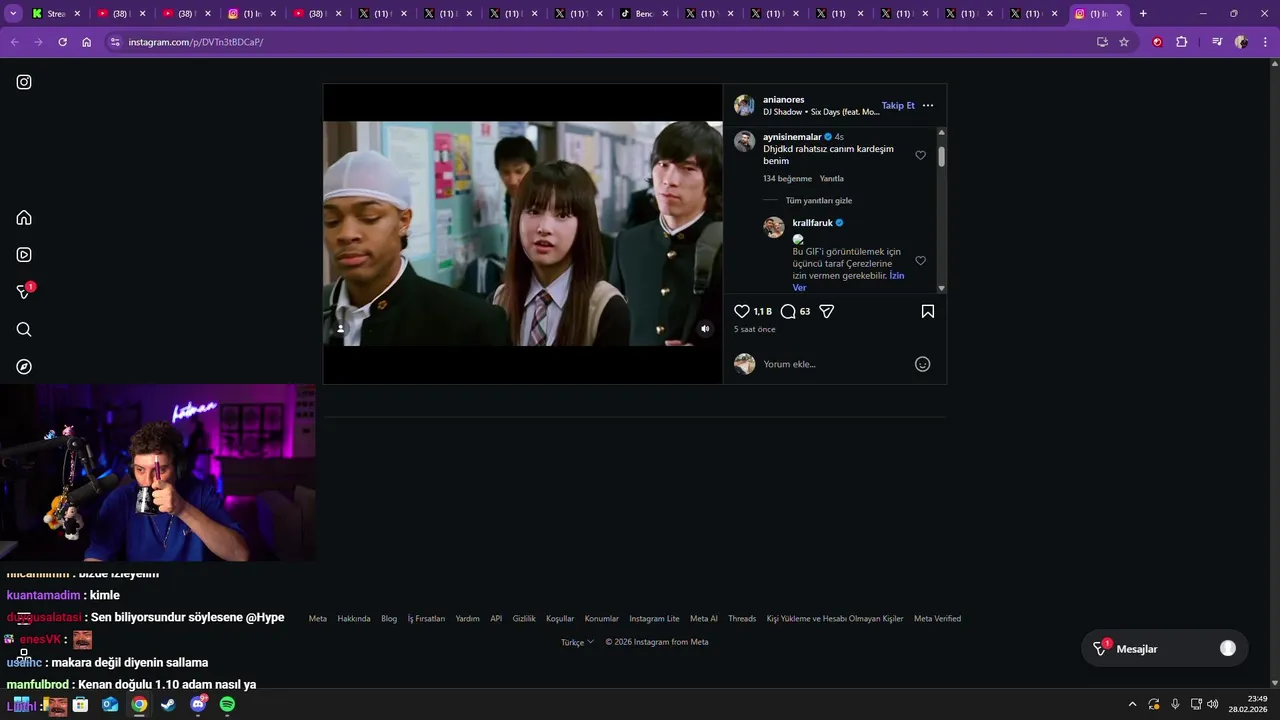Share the post with the send icon
Image resolution: width=1280 pixels, height=720 pixels.
pyautogui.click(x=827, y=311)
